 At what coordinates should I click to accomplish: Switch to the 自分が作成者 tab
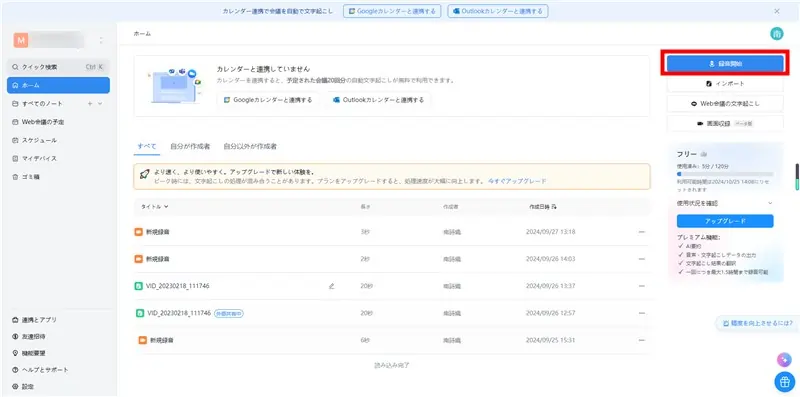click(190, 146)
